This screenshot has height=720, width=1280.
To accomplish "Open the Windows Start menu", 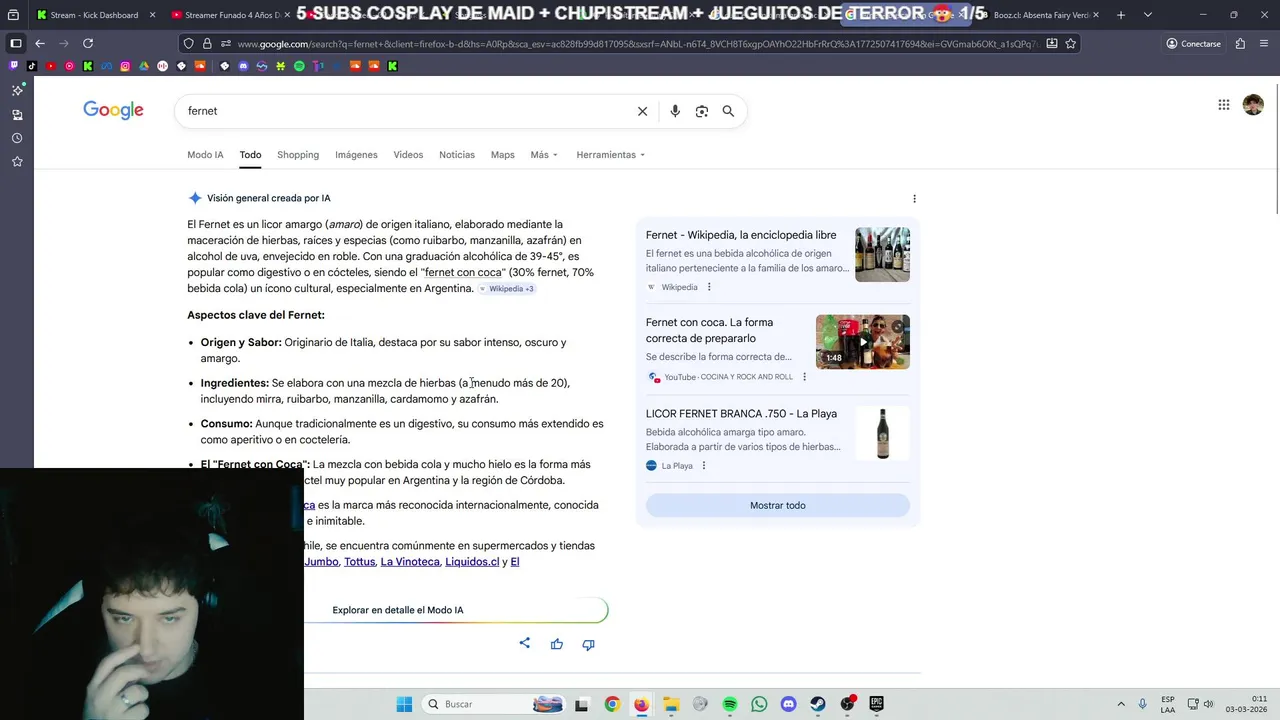I will point(404,704).
